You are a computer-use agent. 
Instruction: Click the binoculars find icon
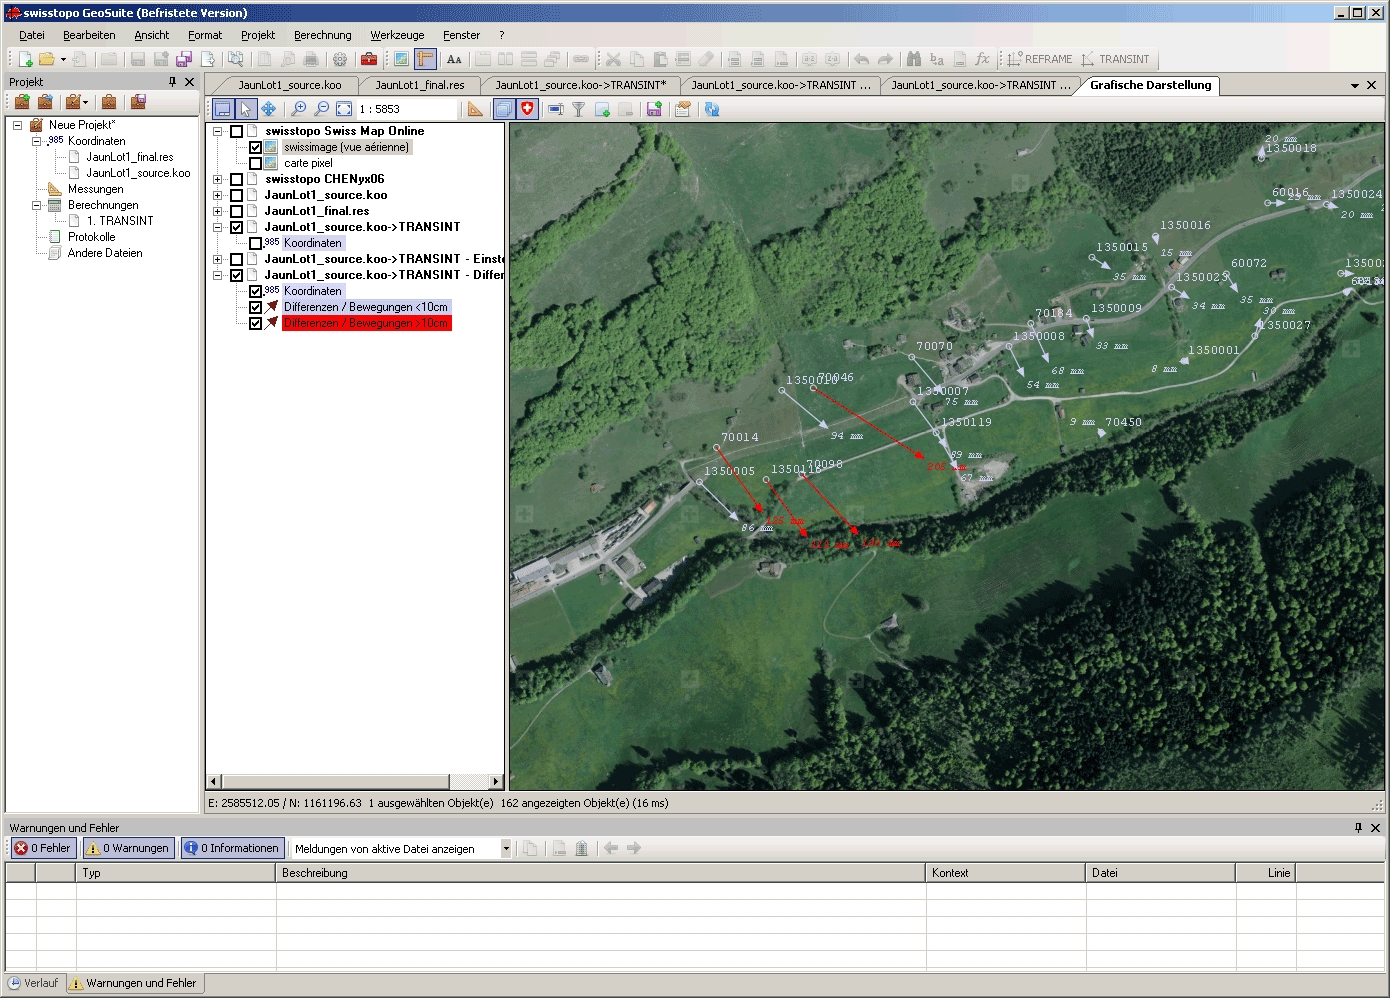coord(913,59)
